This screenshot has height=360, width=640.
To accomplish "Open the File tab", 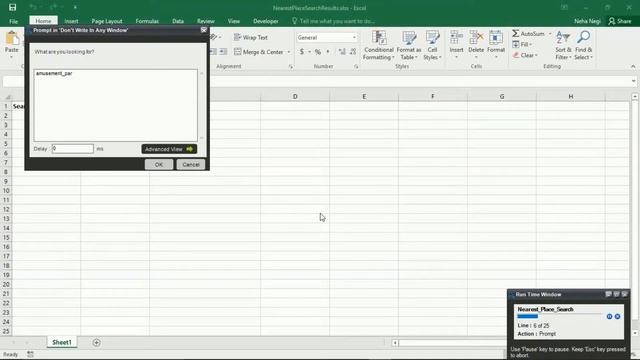I will click(13, 21).
